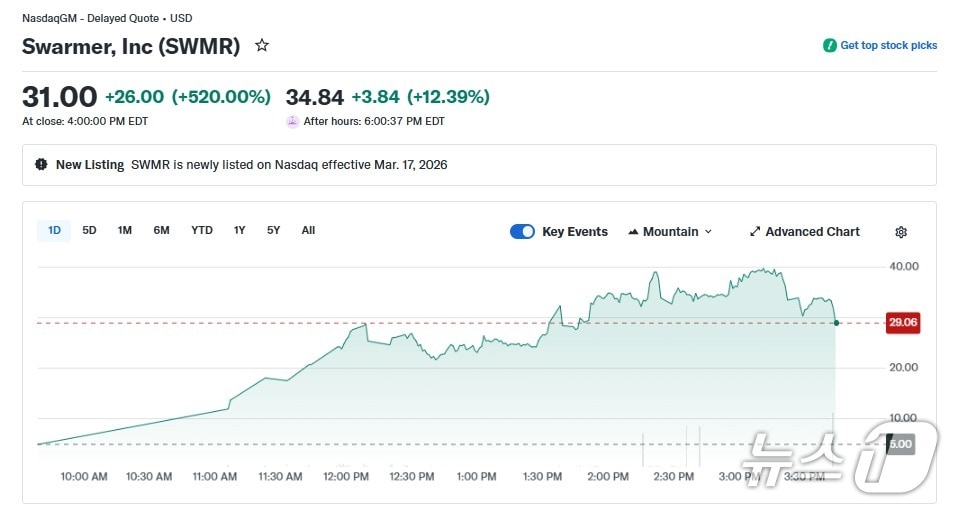Select the 1M chart range
The image size is (953, 508).
pos(125,231)
